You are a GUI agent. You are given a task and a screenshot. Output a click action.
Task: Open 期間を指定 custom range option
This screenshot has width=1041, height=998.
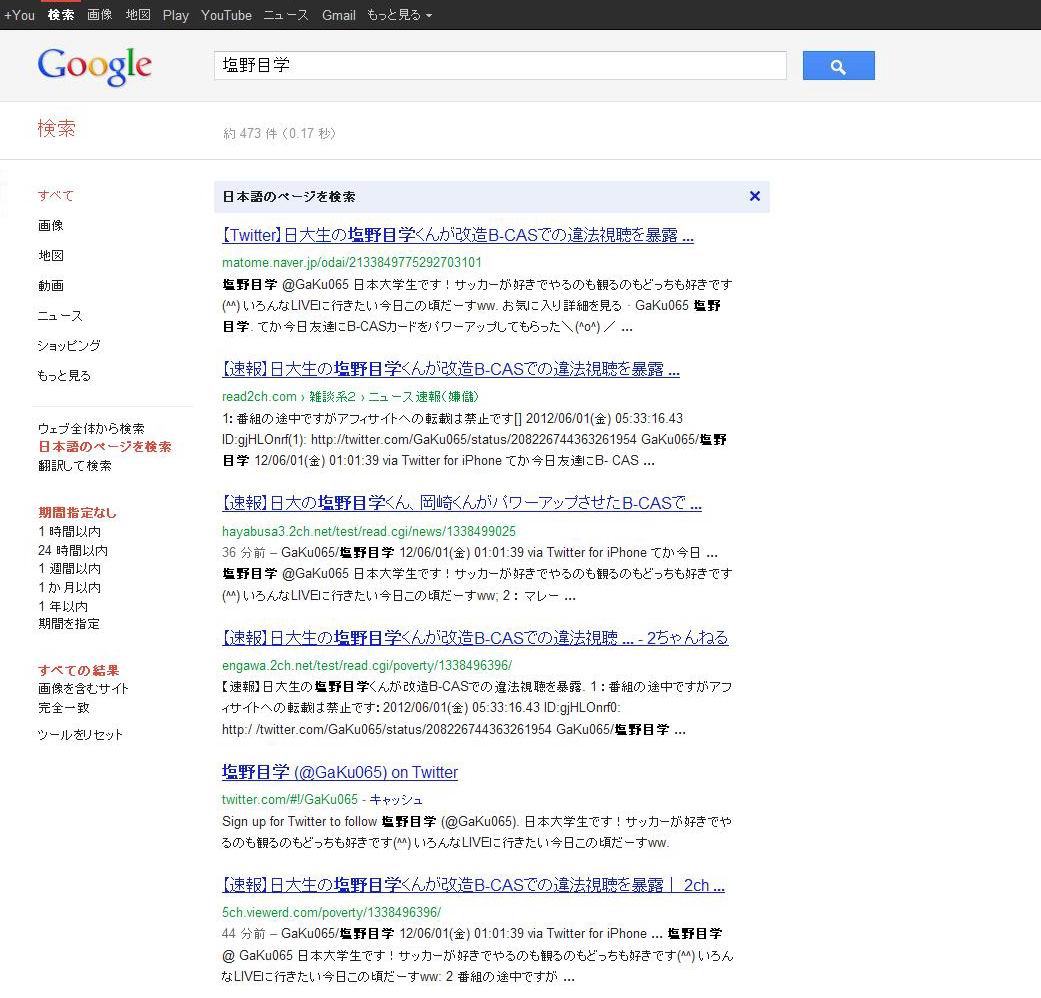click(x=68, y=624)
